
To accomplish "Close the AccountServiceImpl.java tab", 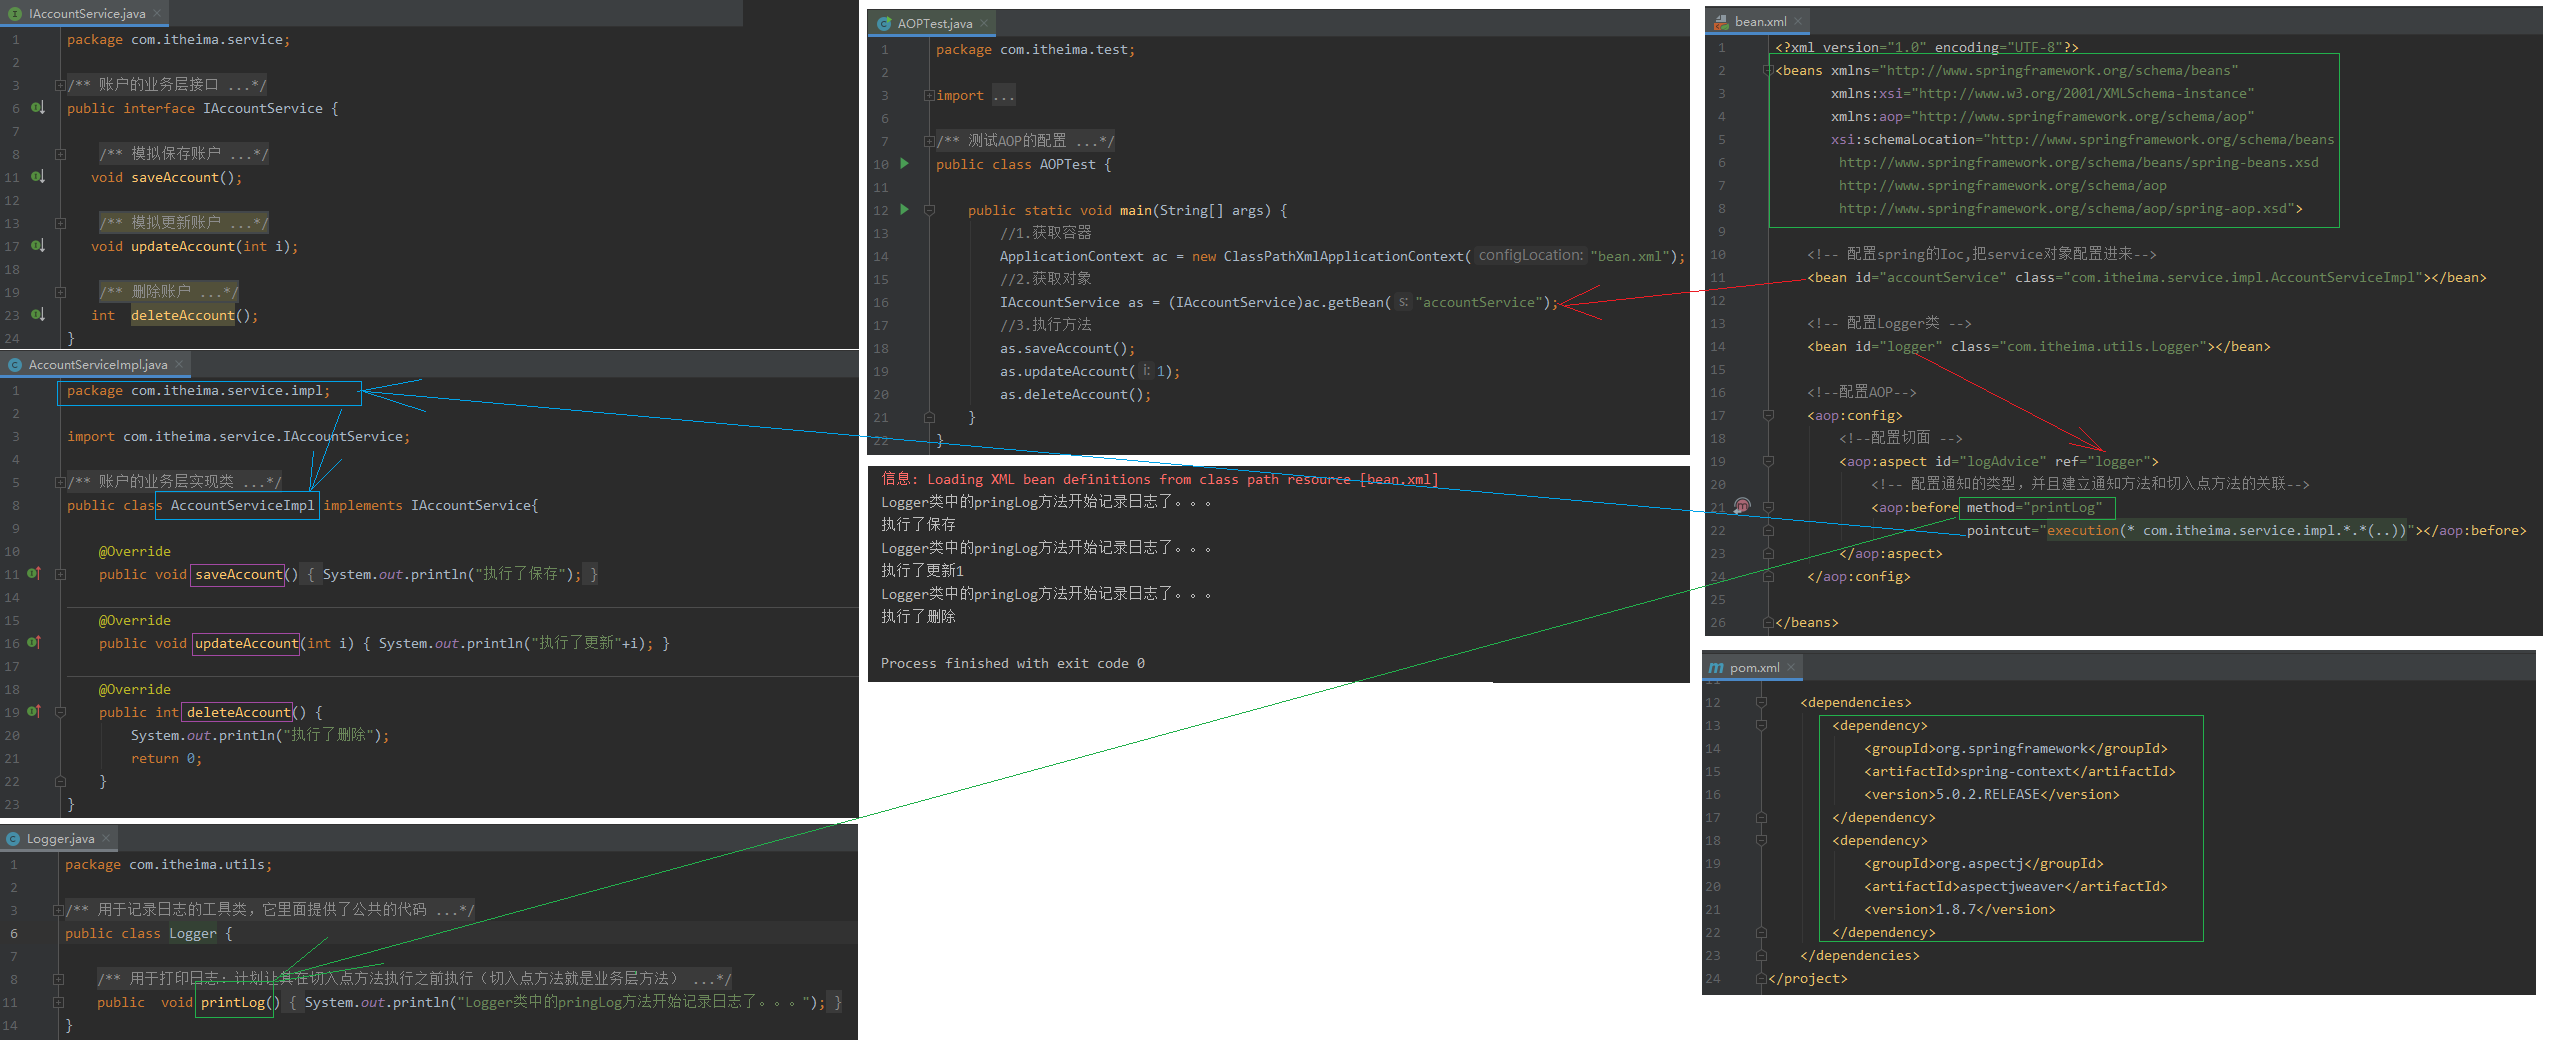I will tap(179, 364).
